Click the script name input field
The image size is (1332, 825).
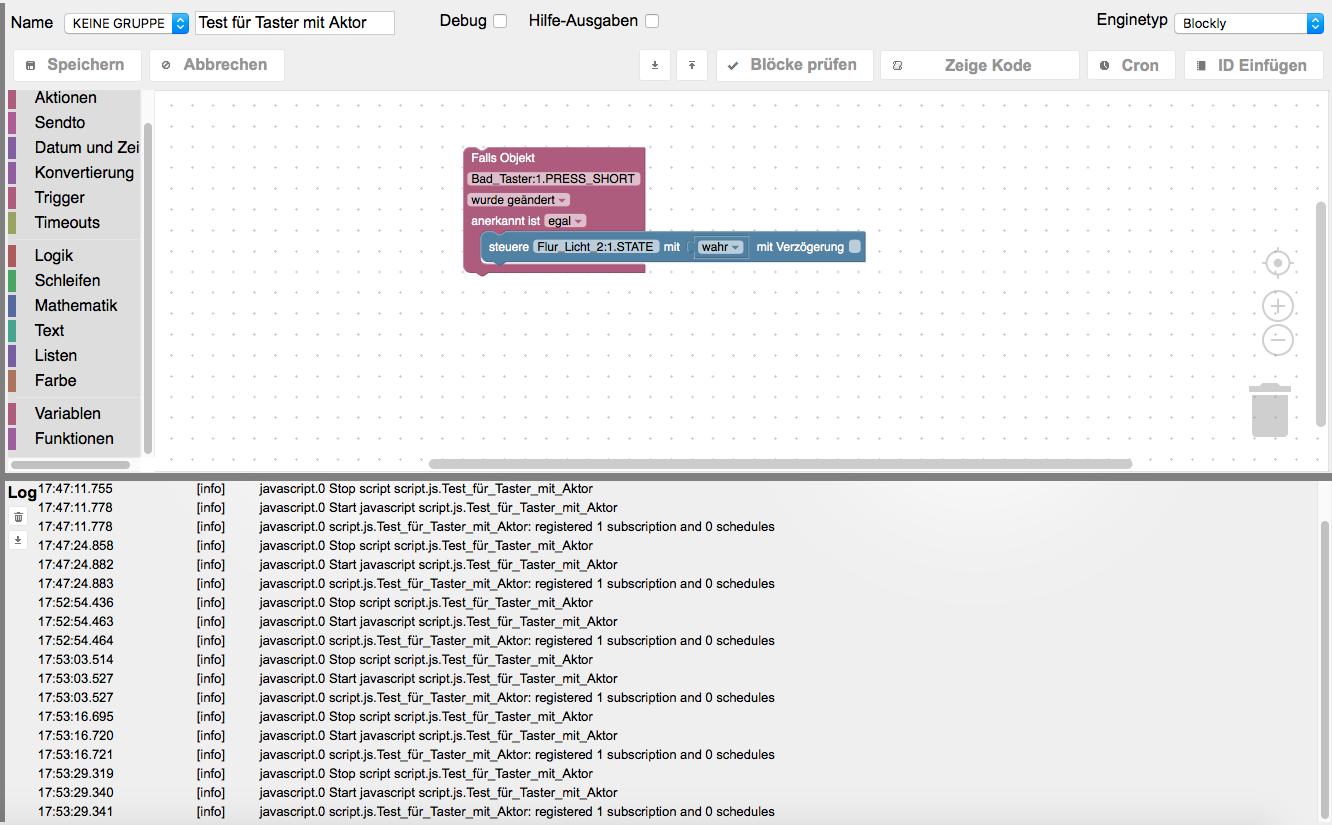(x=295, y=23)
